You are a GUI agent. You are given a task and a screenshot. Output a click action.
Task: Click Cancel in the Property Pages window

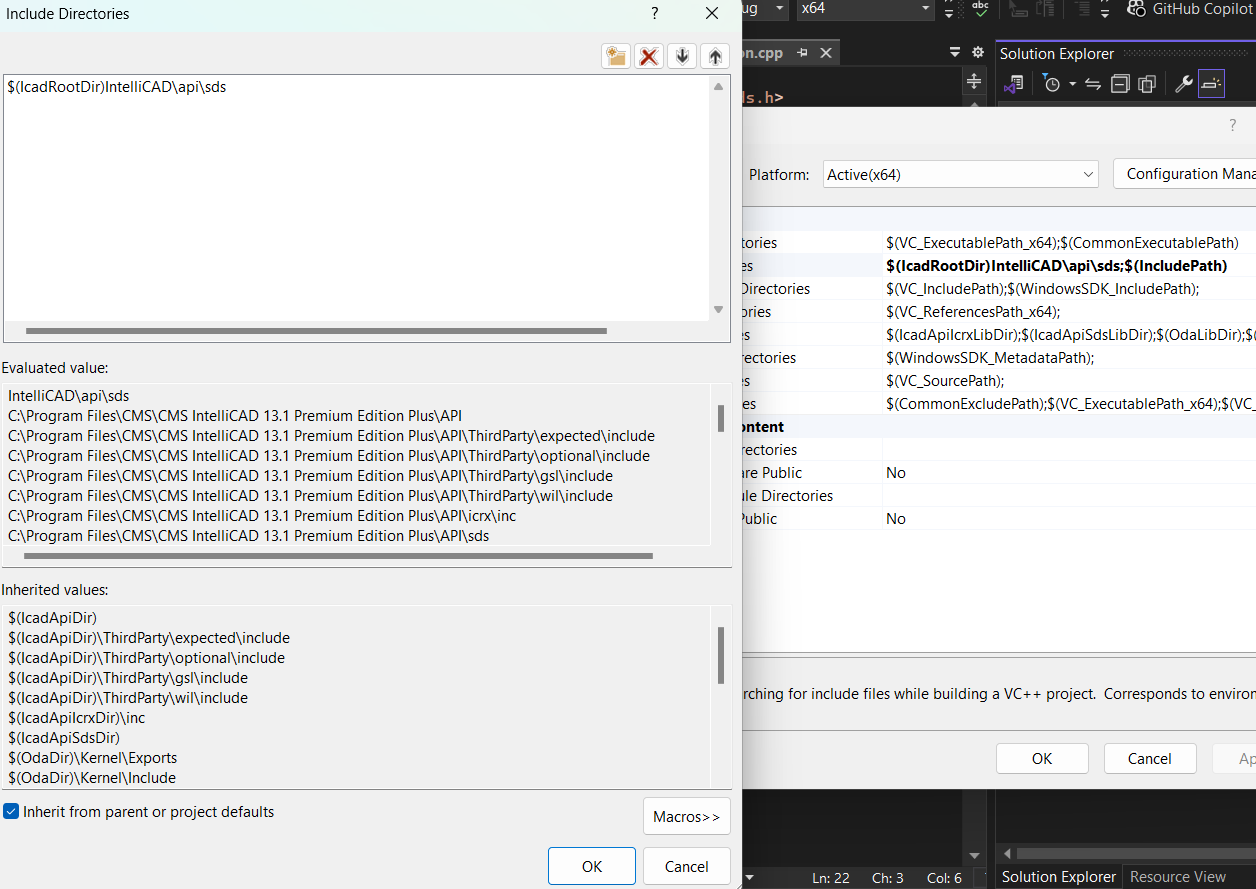[x=1150, y=758]
